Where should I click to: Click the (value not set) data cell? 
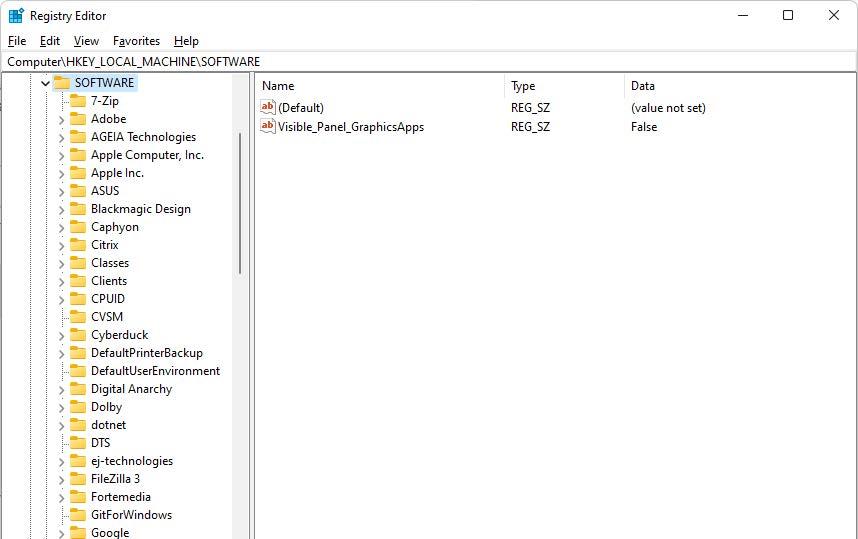668,108
